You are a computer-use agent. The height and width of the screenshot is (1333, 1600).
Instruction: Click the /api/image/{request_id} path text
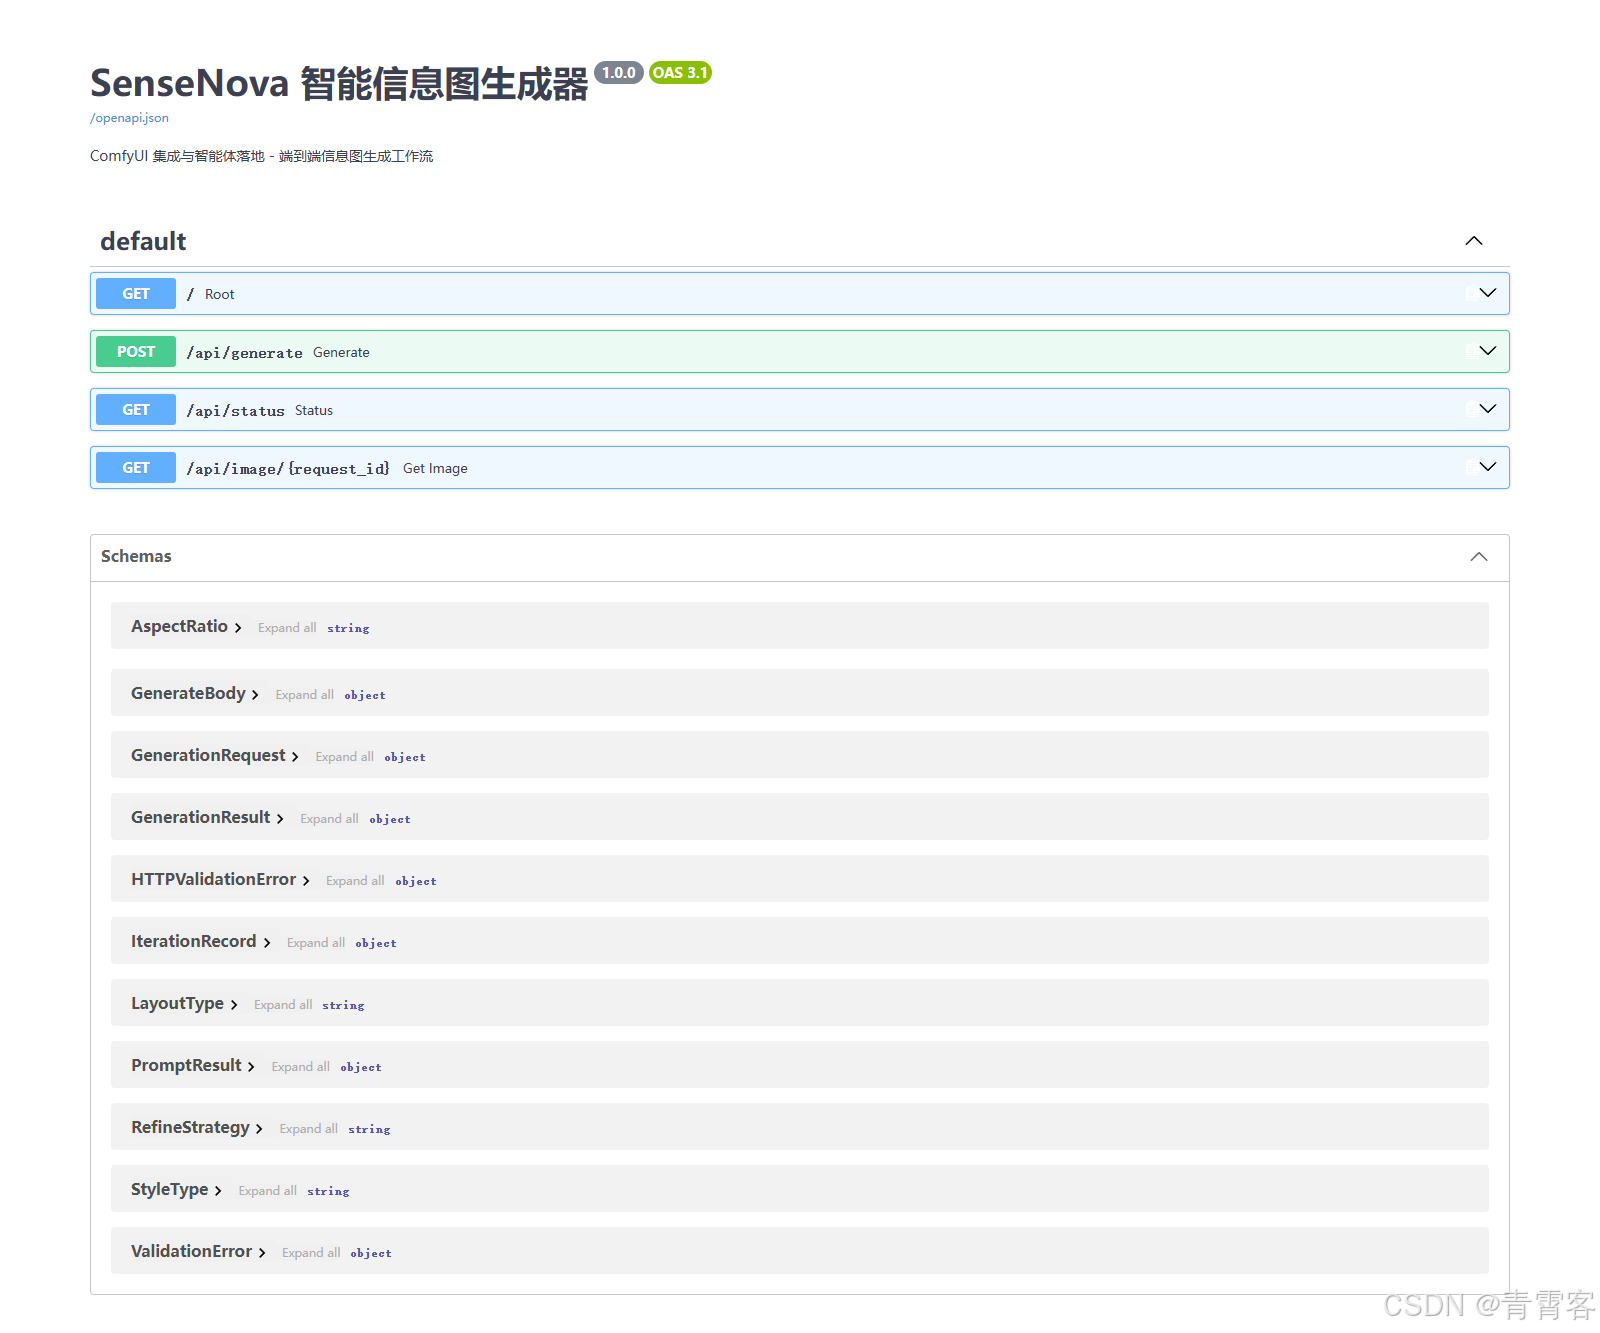(x=288, y=469)
